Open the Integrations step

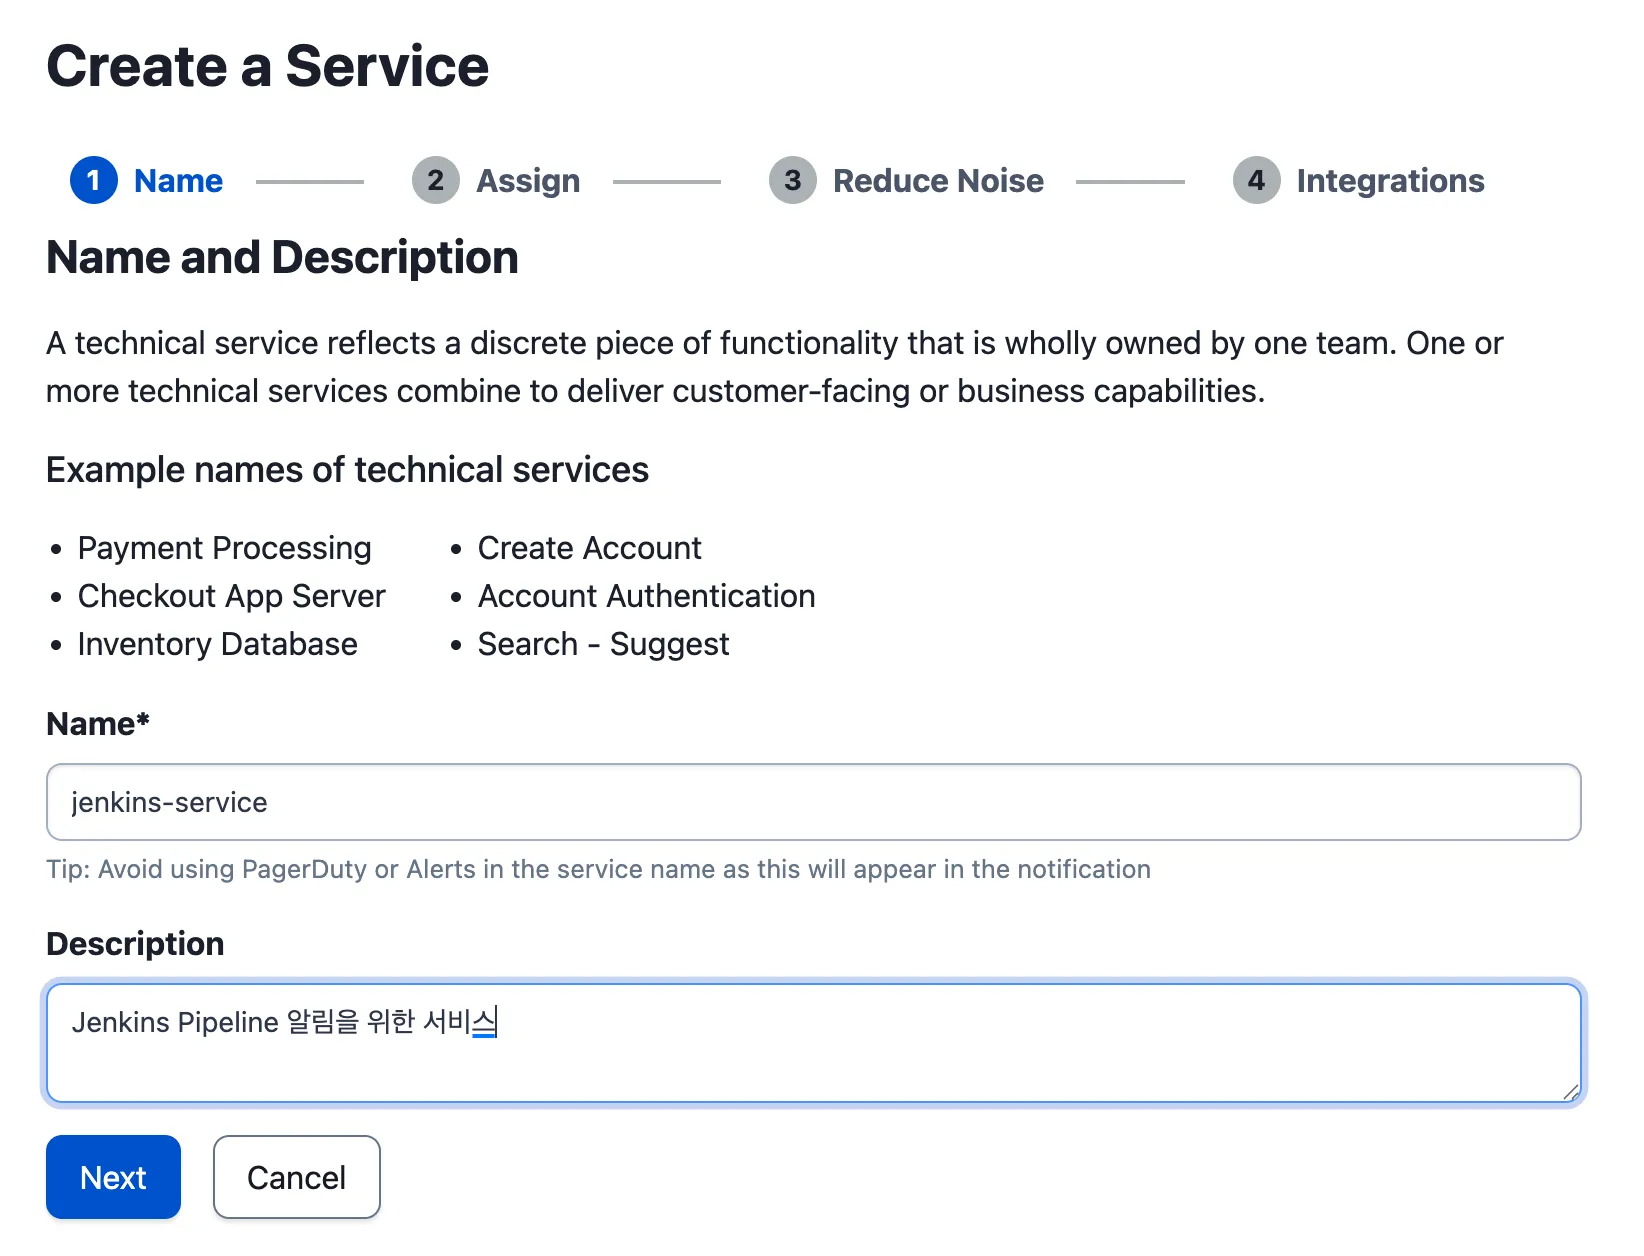coord(1390,181)
